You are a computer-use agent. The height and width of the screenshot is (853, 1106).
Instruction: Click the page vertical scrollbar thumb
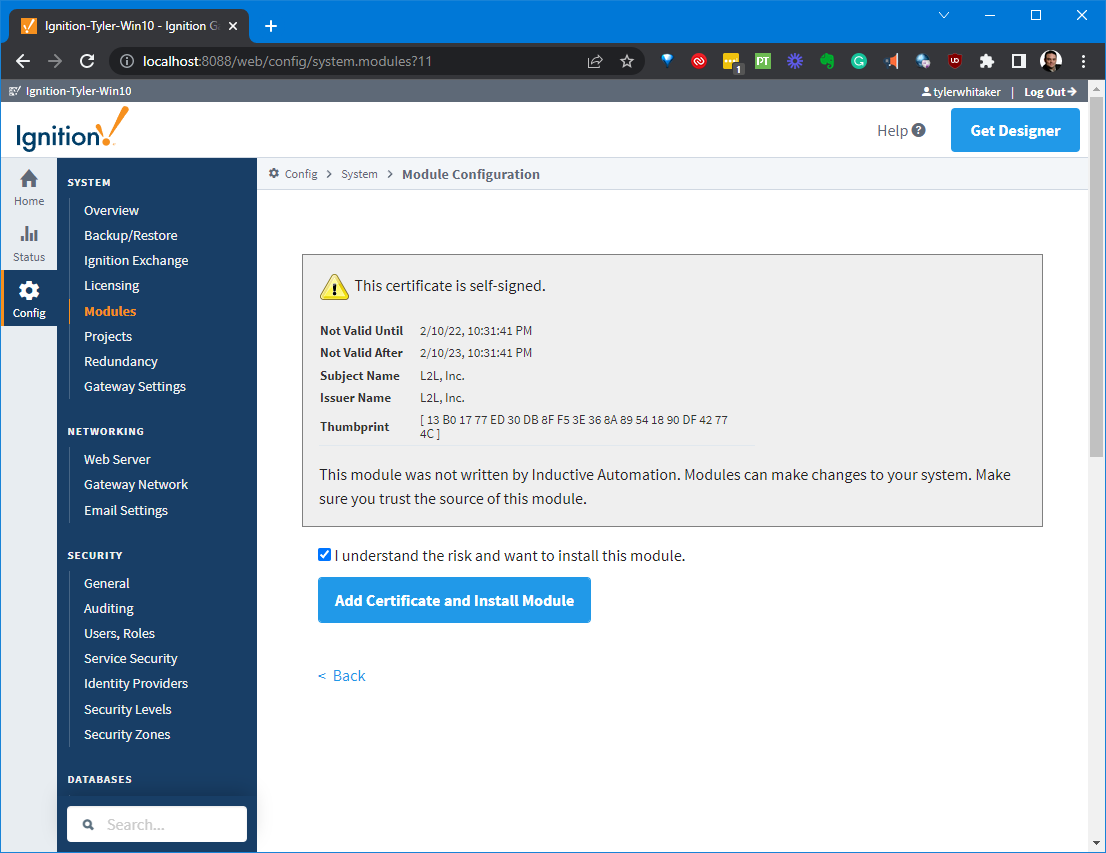1096,277
